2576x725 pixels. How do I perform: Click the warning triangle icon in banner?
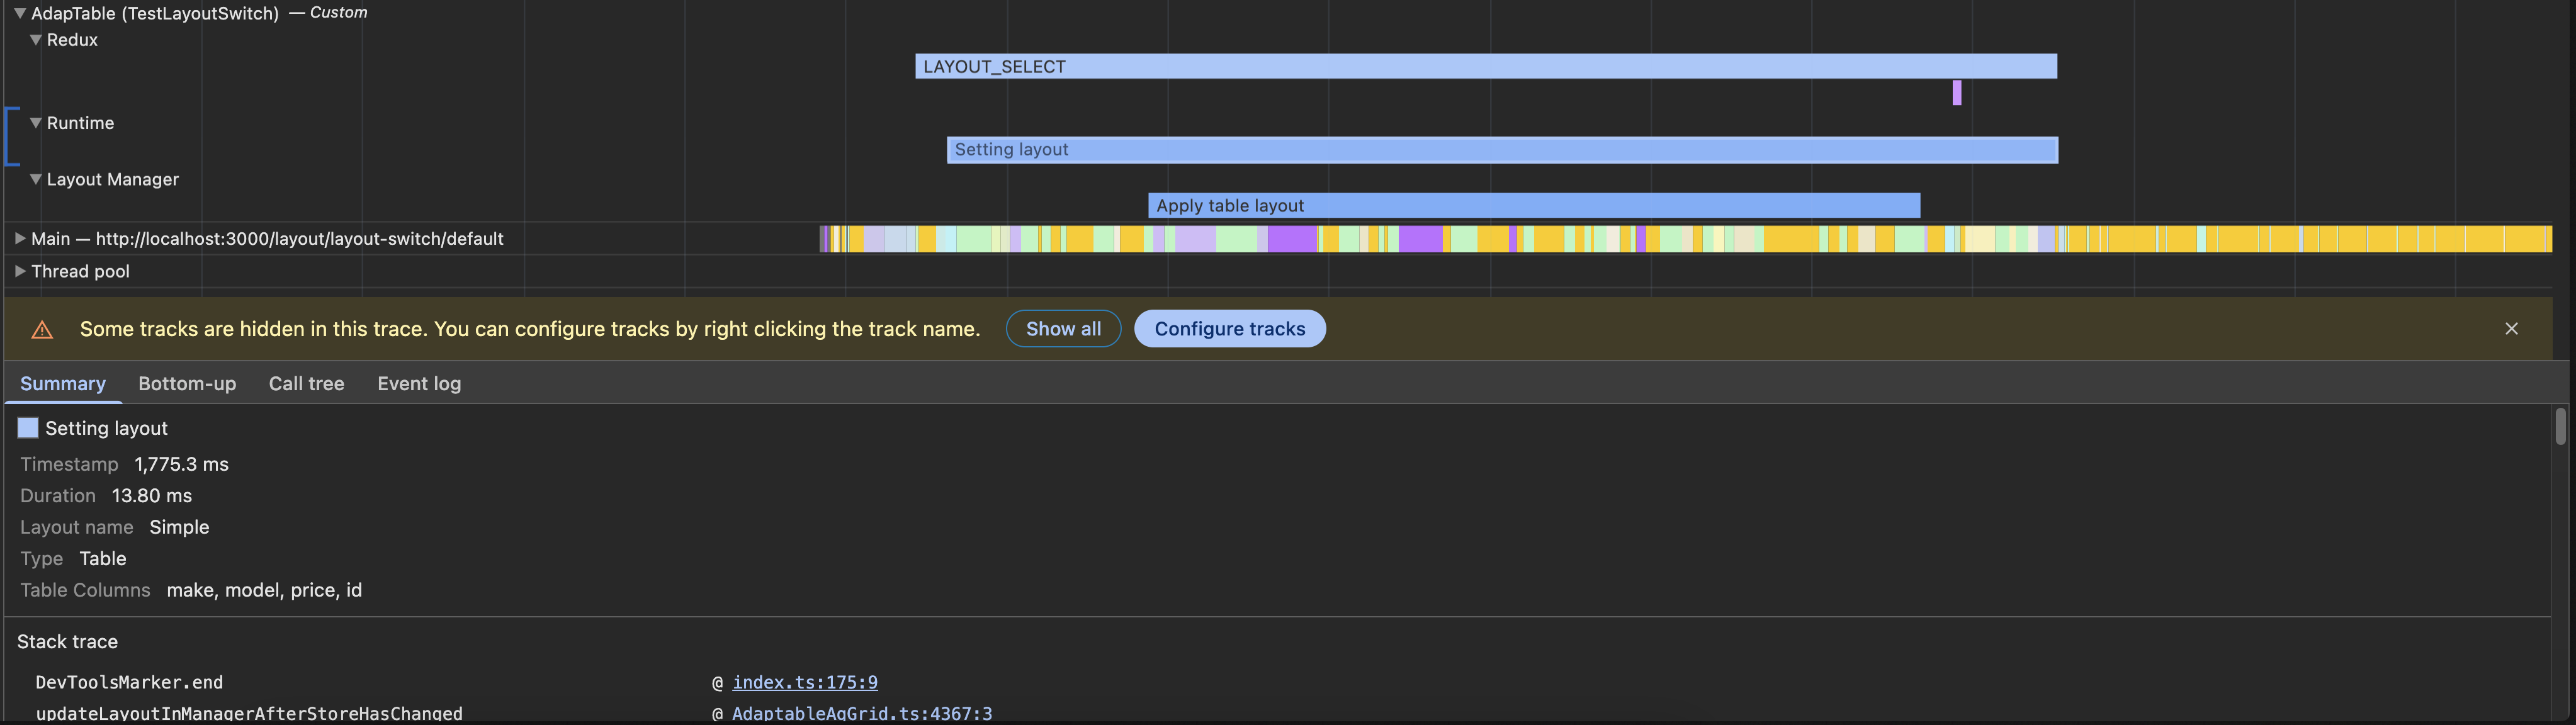pos(42,329)
